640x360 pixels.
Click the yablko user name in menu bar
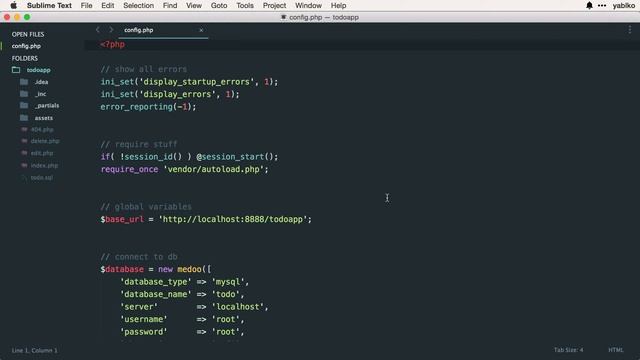click(x=624, y=5)
